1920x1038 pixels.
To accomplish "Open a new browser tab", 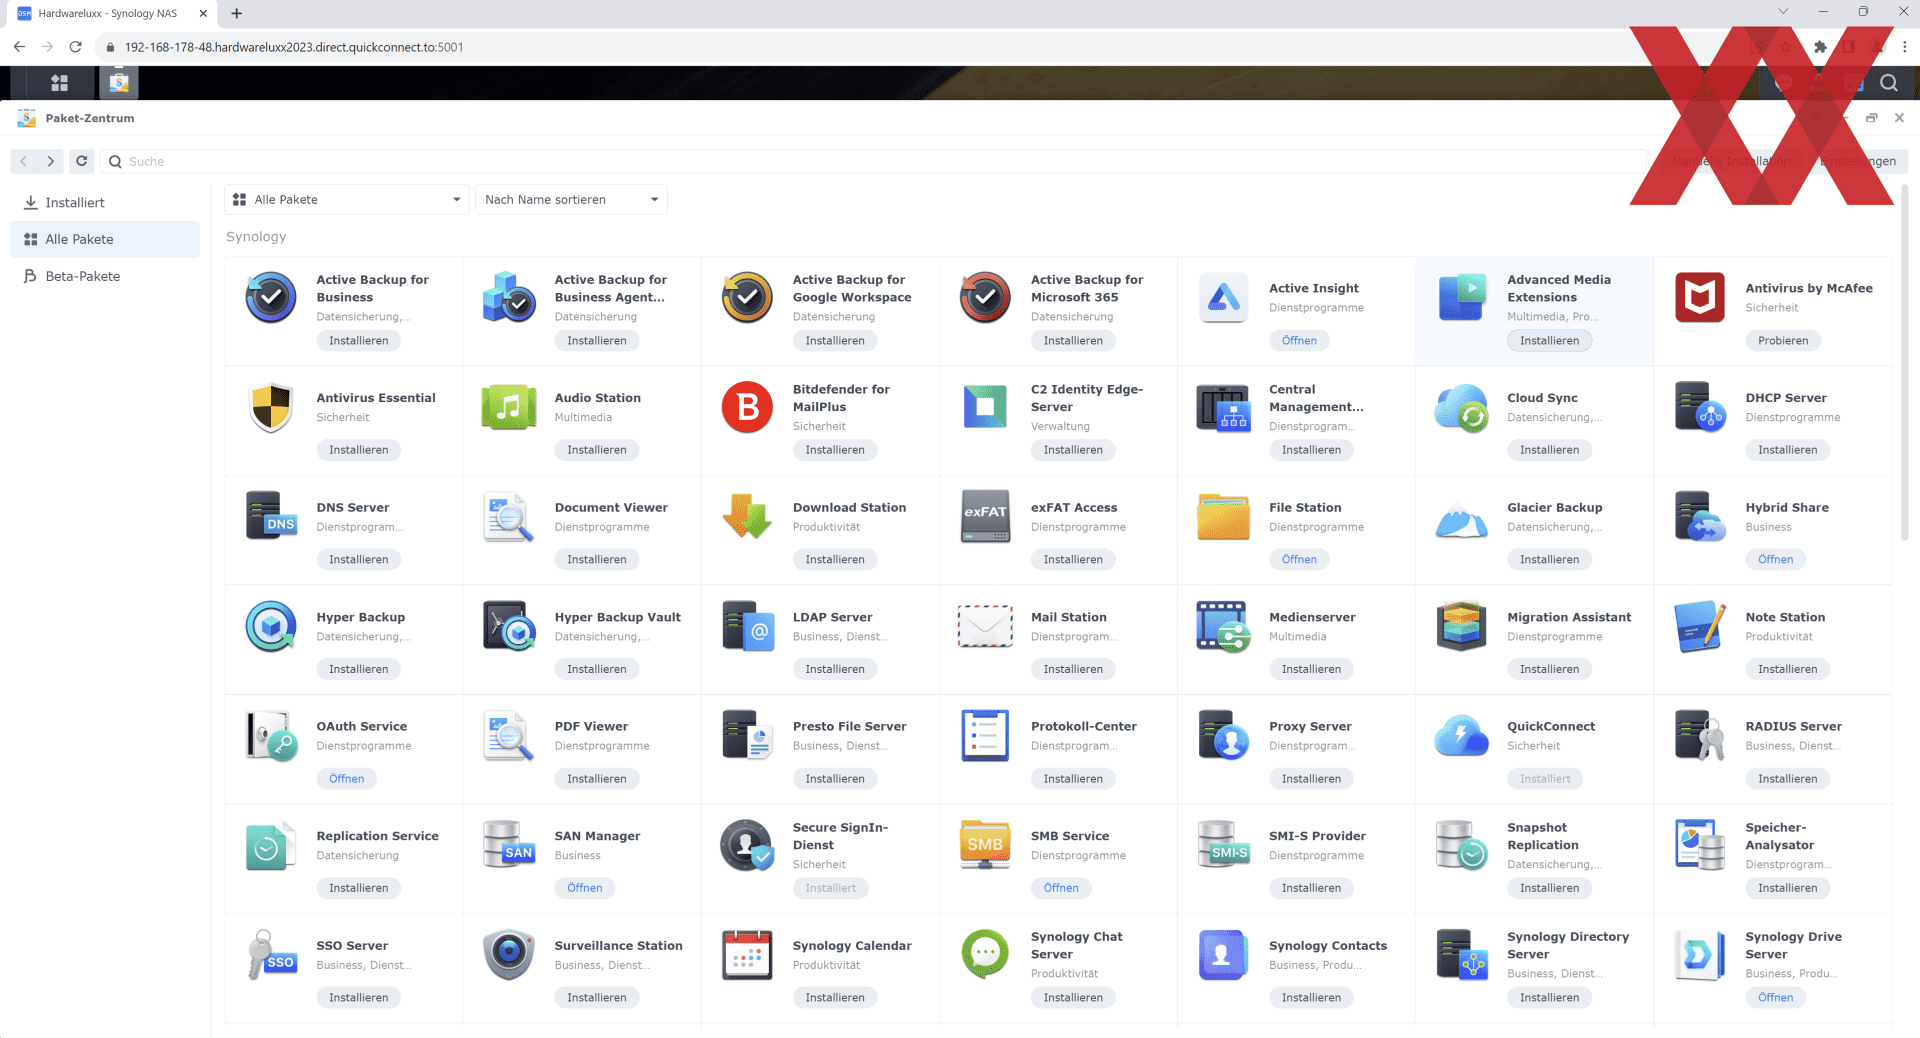I will 237,13.
